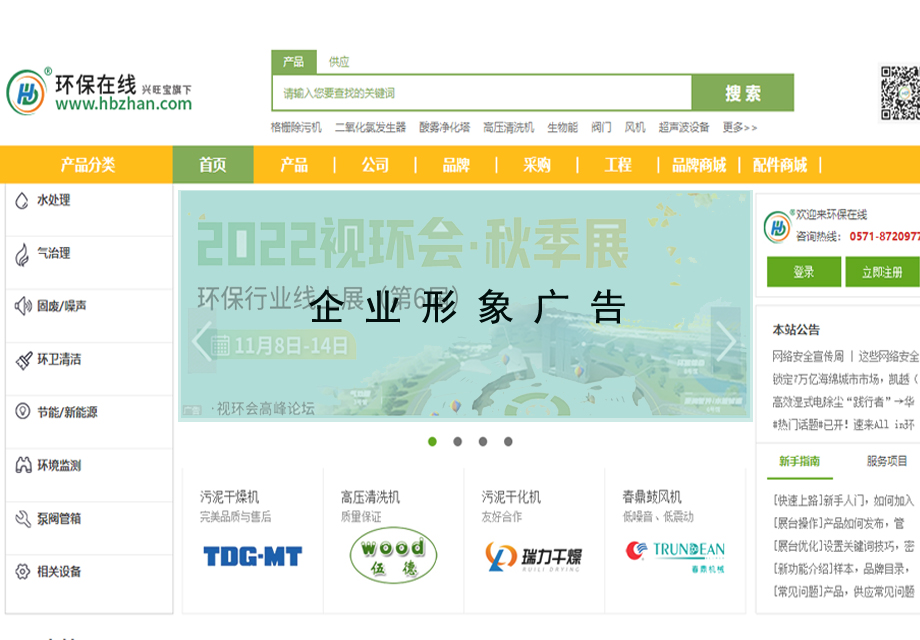This screenshot has height=640, width=920.
Task: Switch to the second carousel slide dot
Action: pyautogui.click(x=457, y=441)
